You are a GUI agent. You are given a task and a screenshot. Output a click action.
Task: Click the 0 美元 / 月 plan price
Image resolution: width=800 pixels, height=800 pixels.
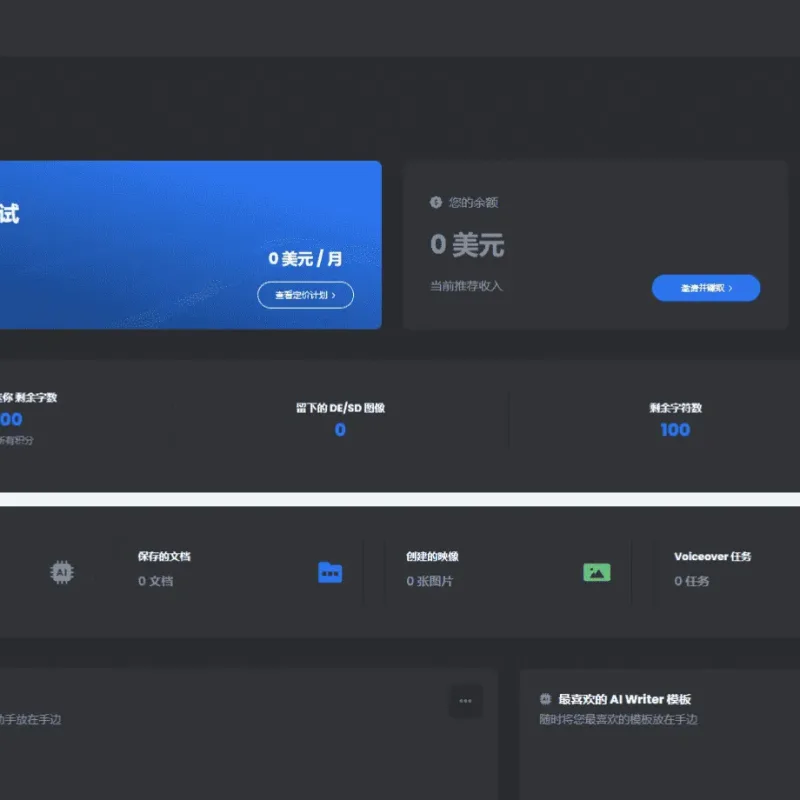coord(305,259)
